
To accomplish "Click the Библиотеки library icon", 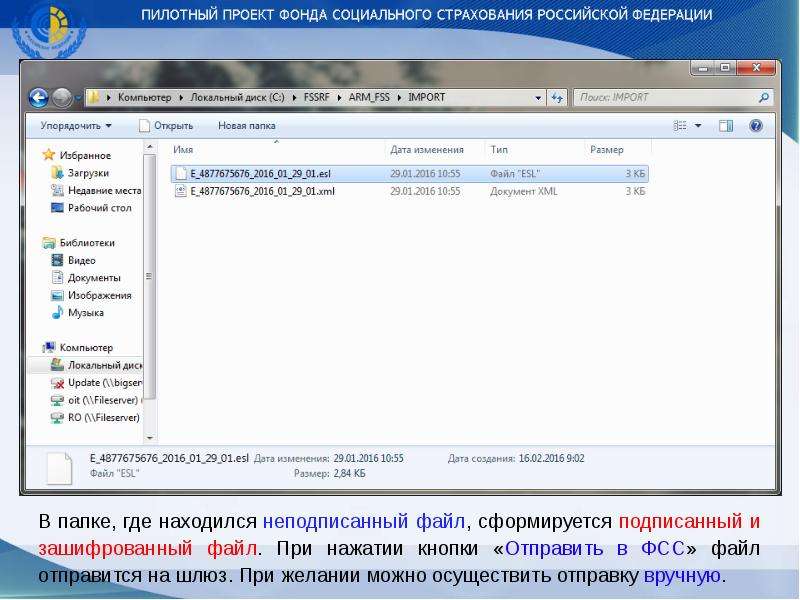I will tap(48, 243).
